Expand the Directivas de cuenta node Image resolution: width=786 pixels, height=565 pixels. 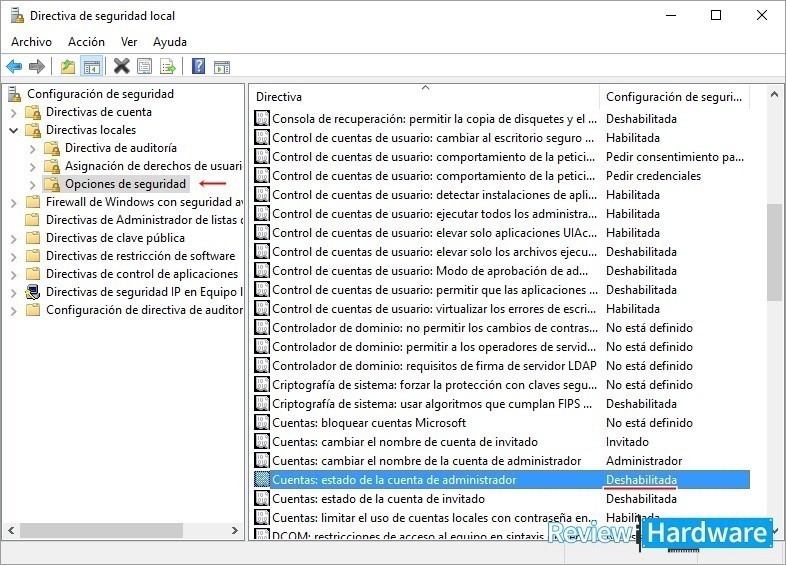coord(13,112)
